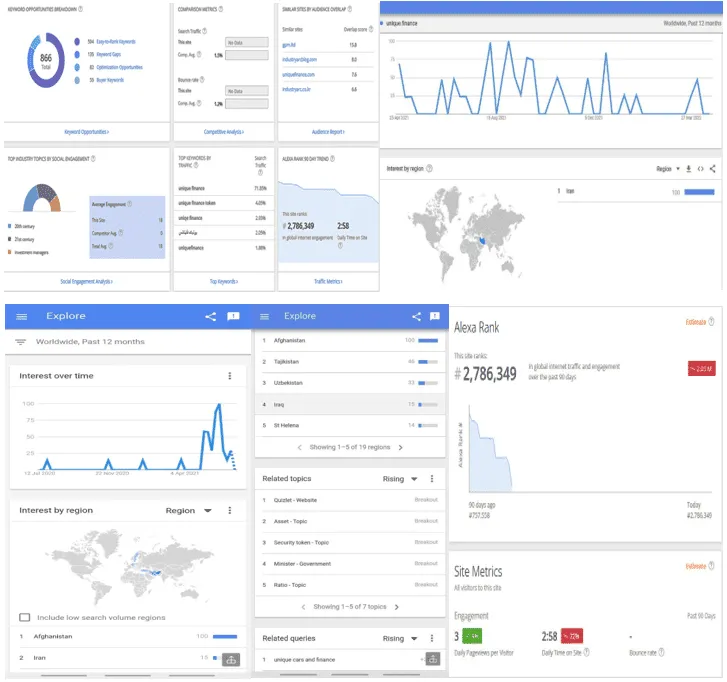Viewport: 727px width, 682px height.
Task: Click help icon next to Alexa Rank 90 Day Trend
Action: click(332, 159)
